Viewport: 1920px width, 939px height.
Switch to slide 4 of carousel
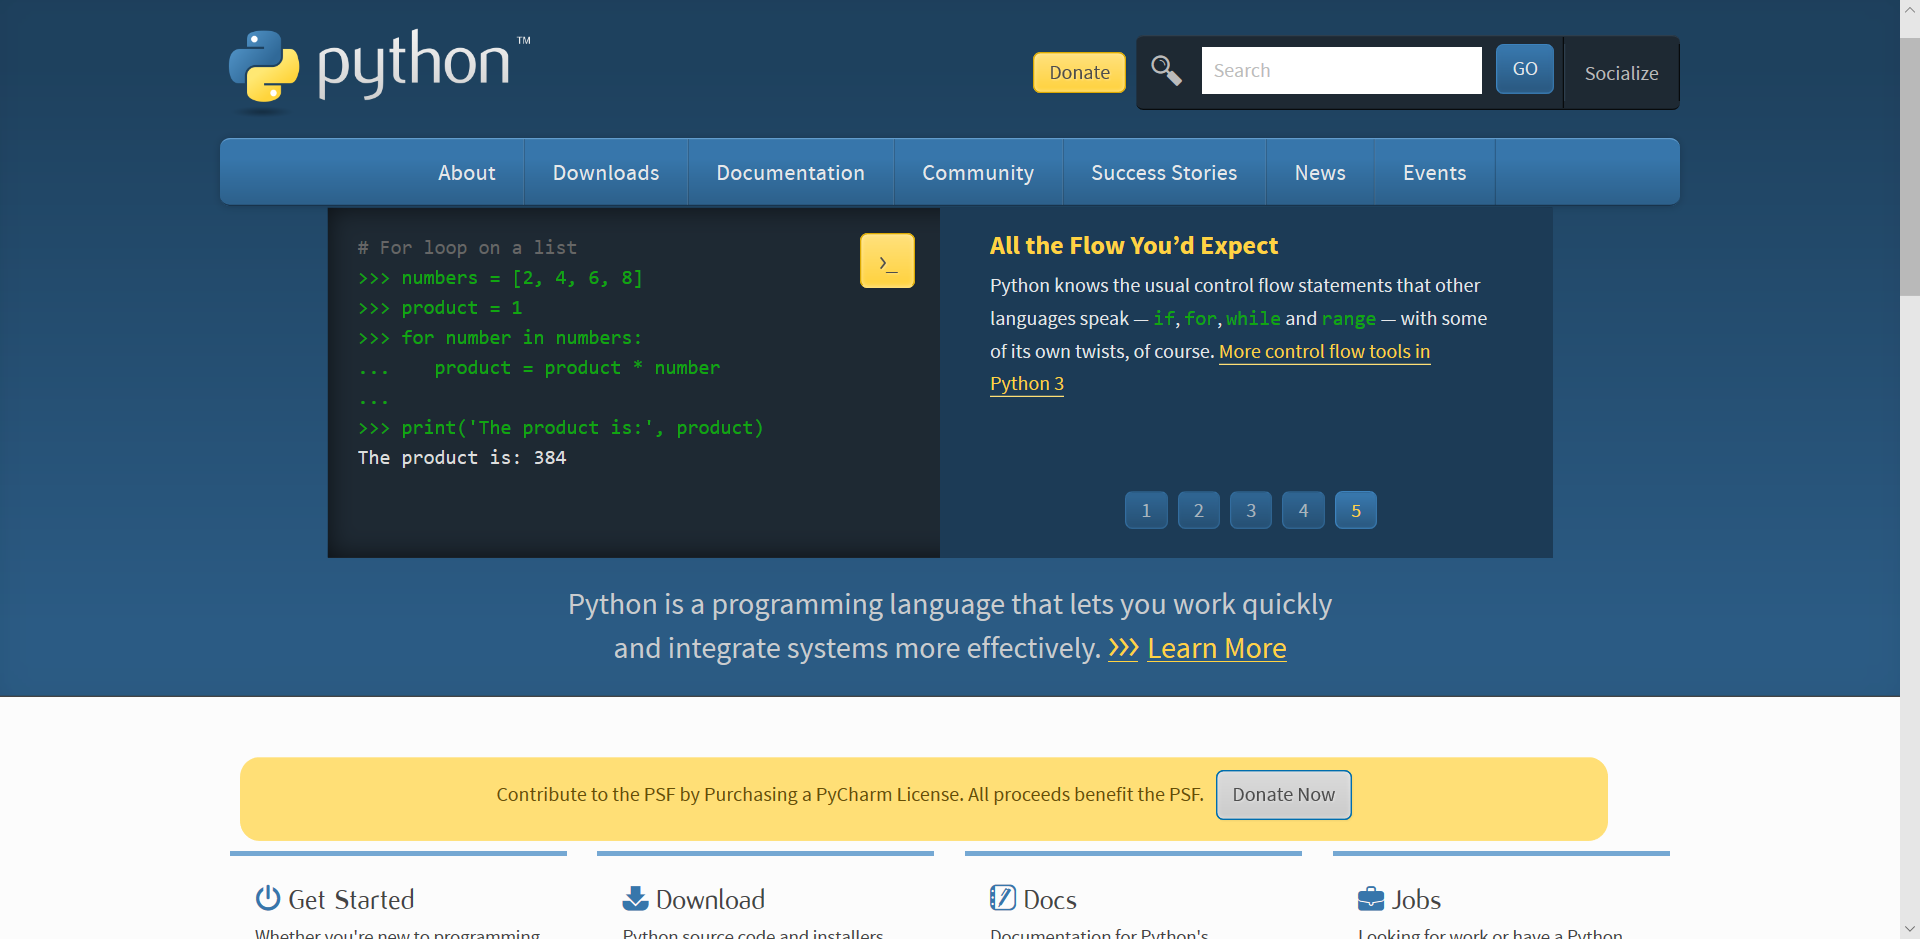point(1303,510)
